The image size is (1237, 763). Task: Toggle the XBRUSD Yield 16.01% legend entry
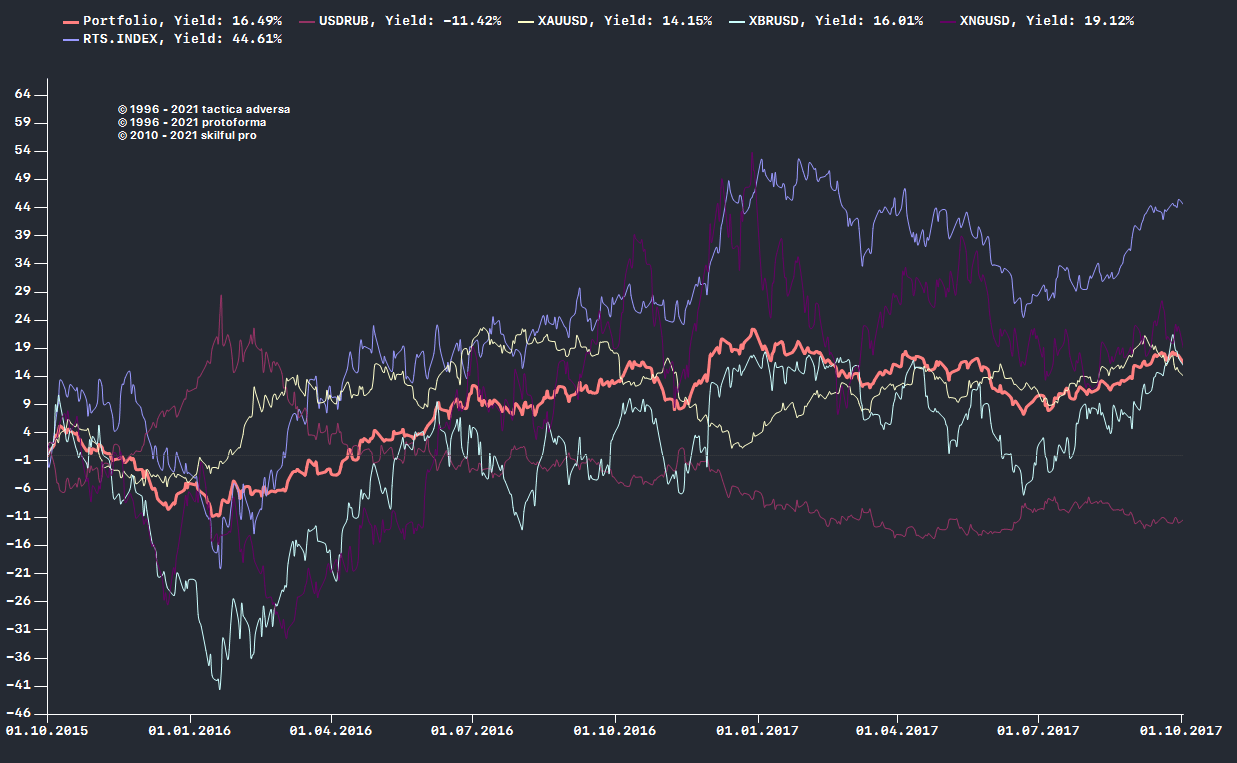coord(835,21)
